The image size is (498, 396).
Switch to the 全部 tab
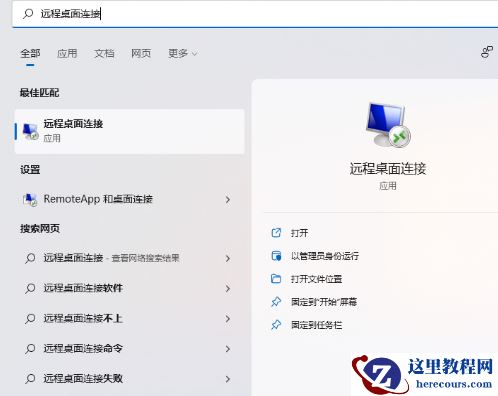tap(30, 53)
